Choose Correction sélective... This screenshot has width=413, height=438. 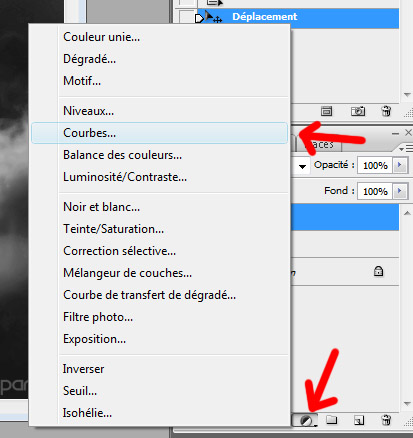click(x=119, y=251)
